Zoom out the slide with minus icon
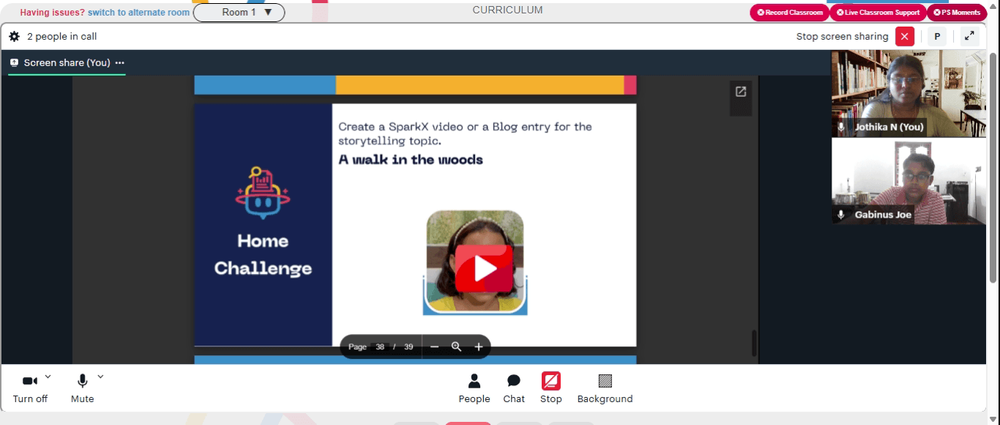1000x425 pixels. click(434, 347)
